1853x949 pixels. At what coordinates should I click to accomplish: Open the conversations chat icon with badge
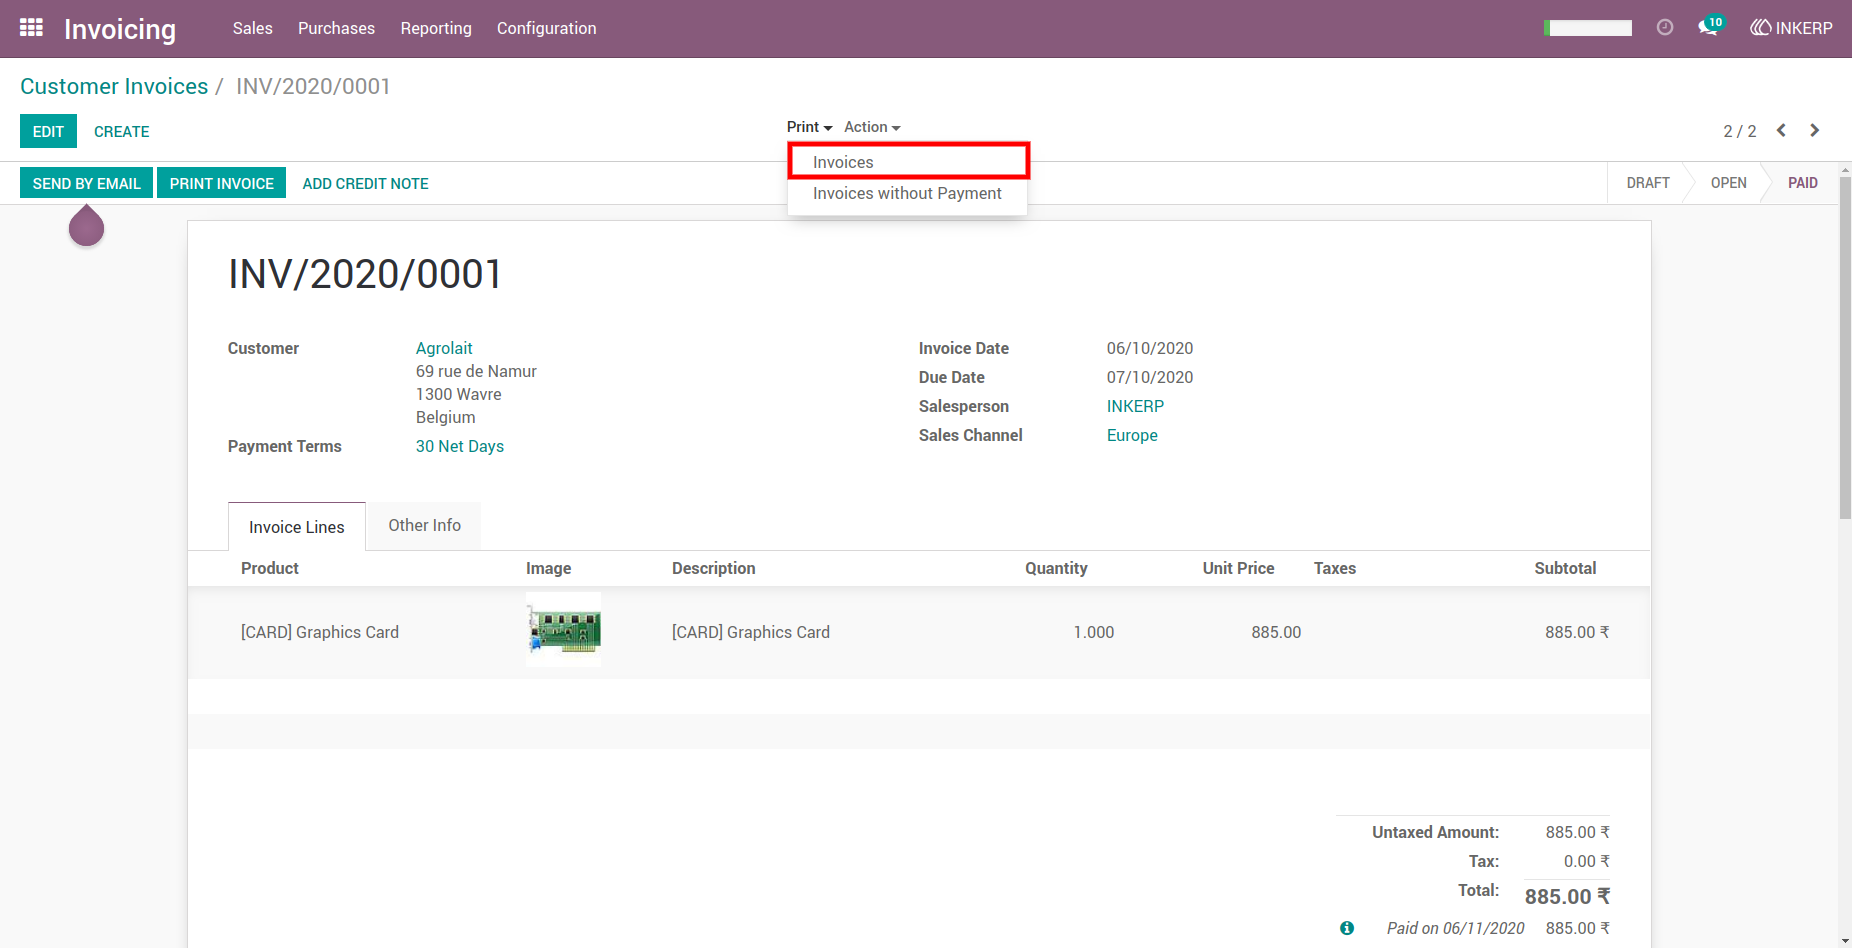tap(1710, 26)
